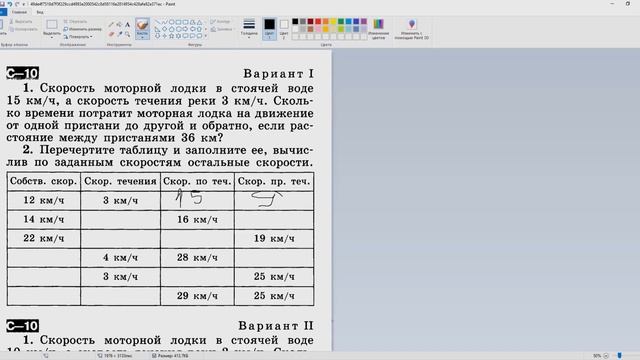Image resolution: width=640 pixels, height=360 pixels.
Task: Open Edit colors (Изменение цветов)
Action: click(378, 29)
